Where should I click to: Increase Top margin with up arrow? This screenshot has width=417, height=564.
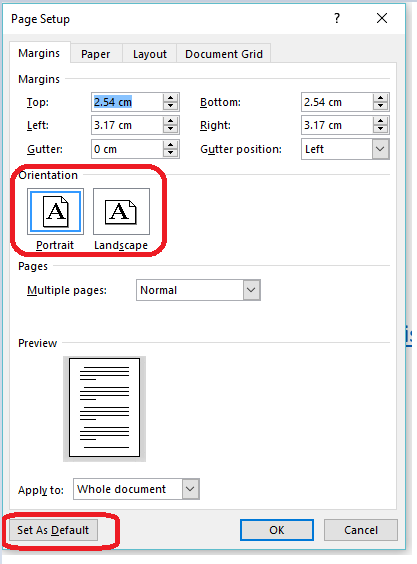(x=171, y=98)
